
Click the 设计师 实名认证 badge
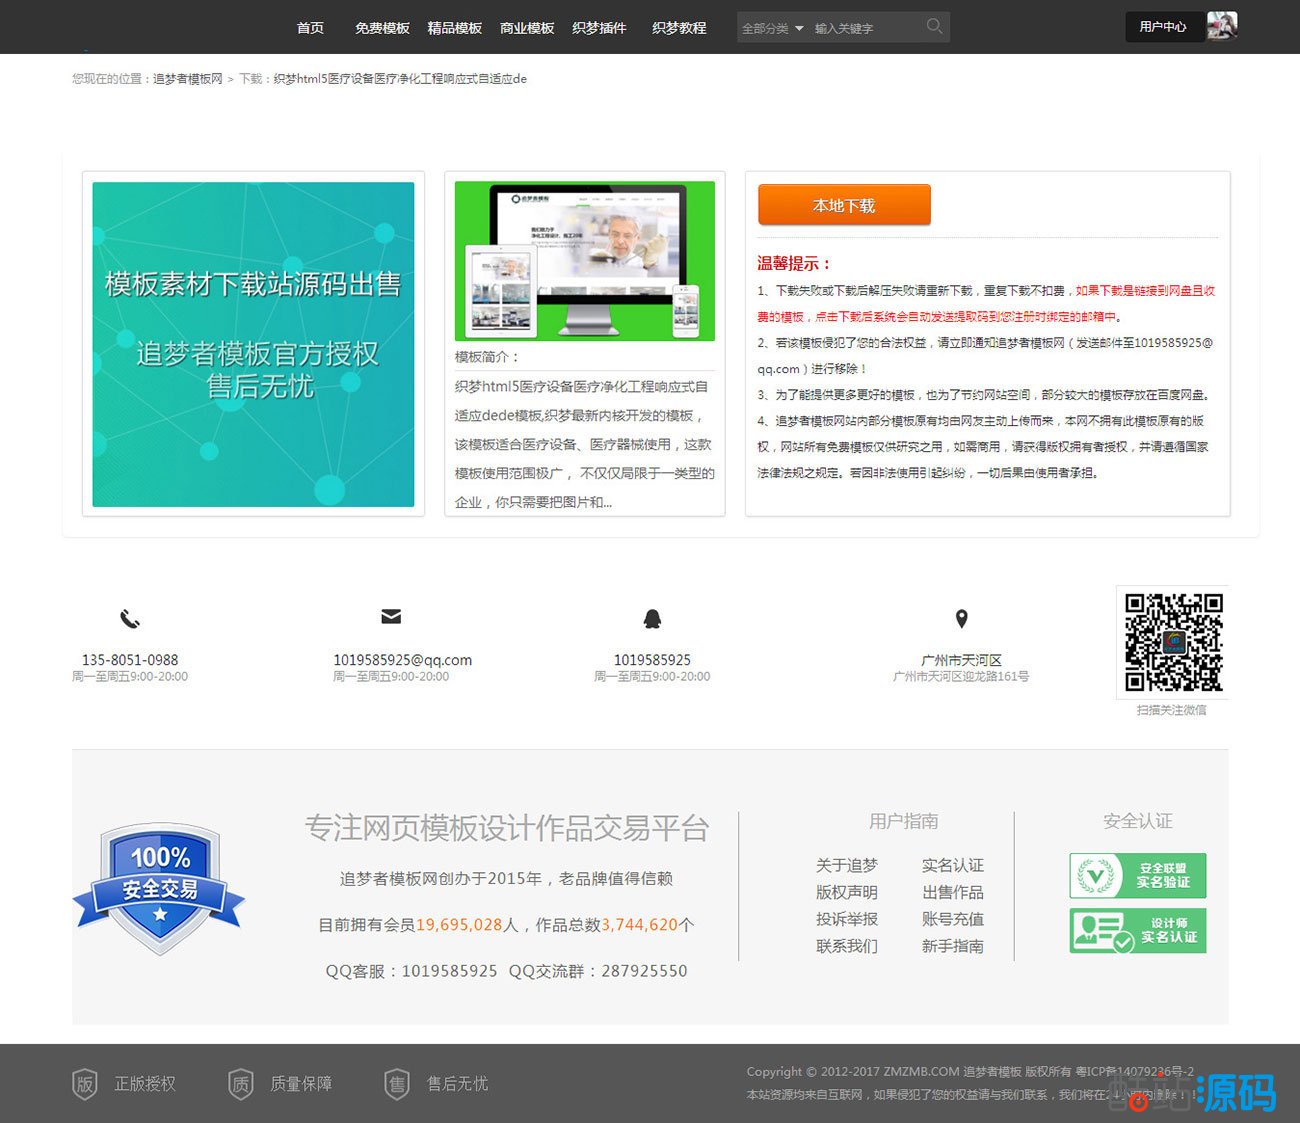pyautogui.click(x=1137, y=931)
